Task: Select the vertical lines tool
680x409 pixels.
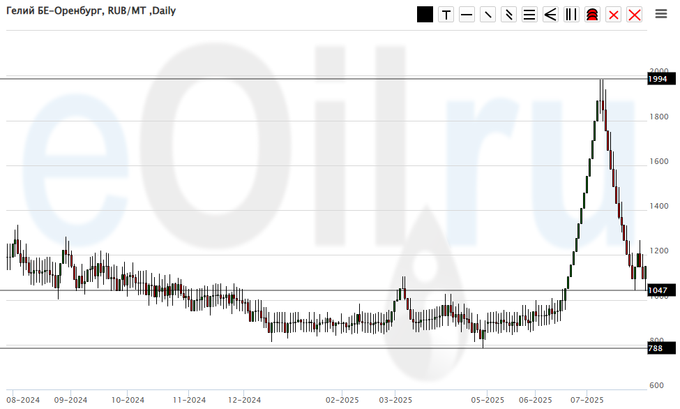Action: [570, 14]
